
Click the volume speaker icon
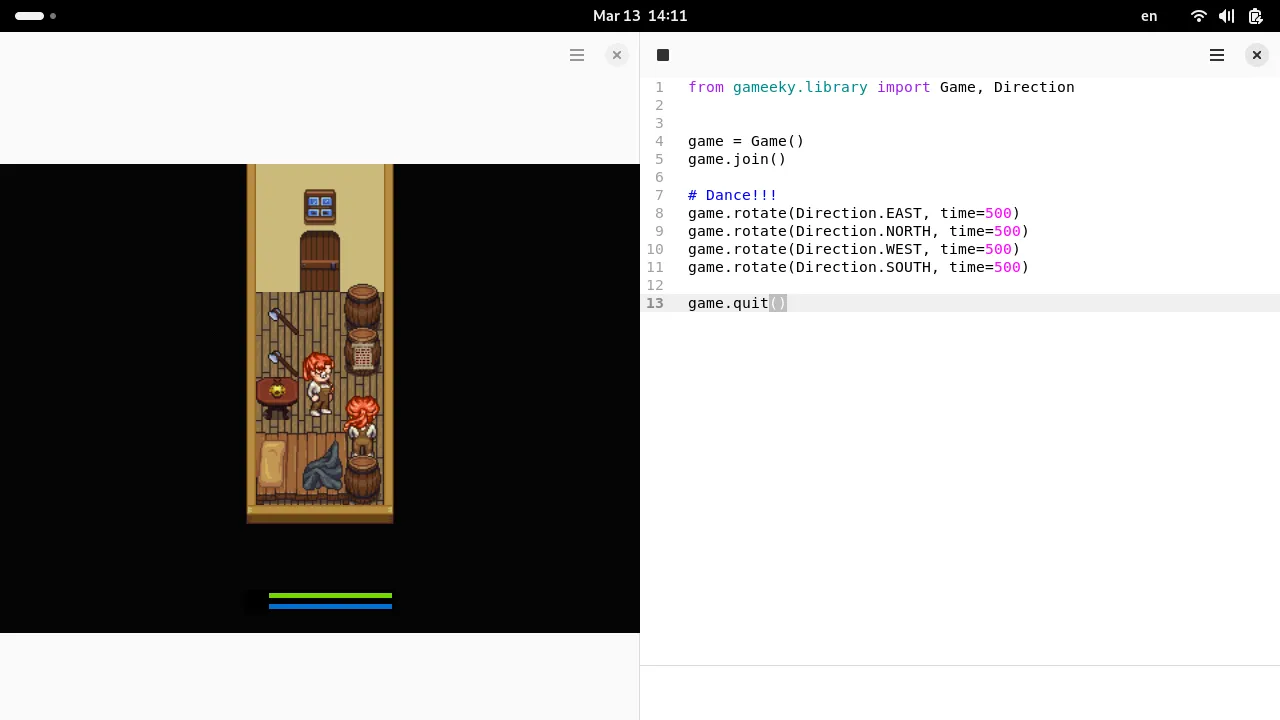pyautogui.click(x=1226, y=16)
